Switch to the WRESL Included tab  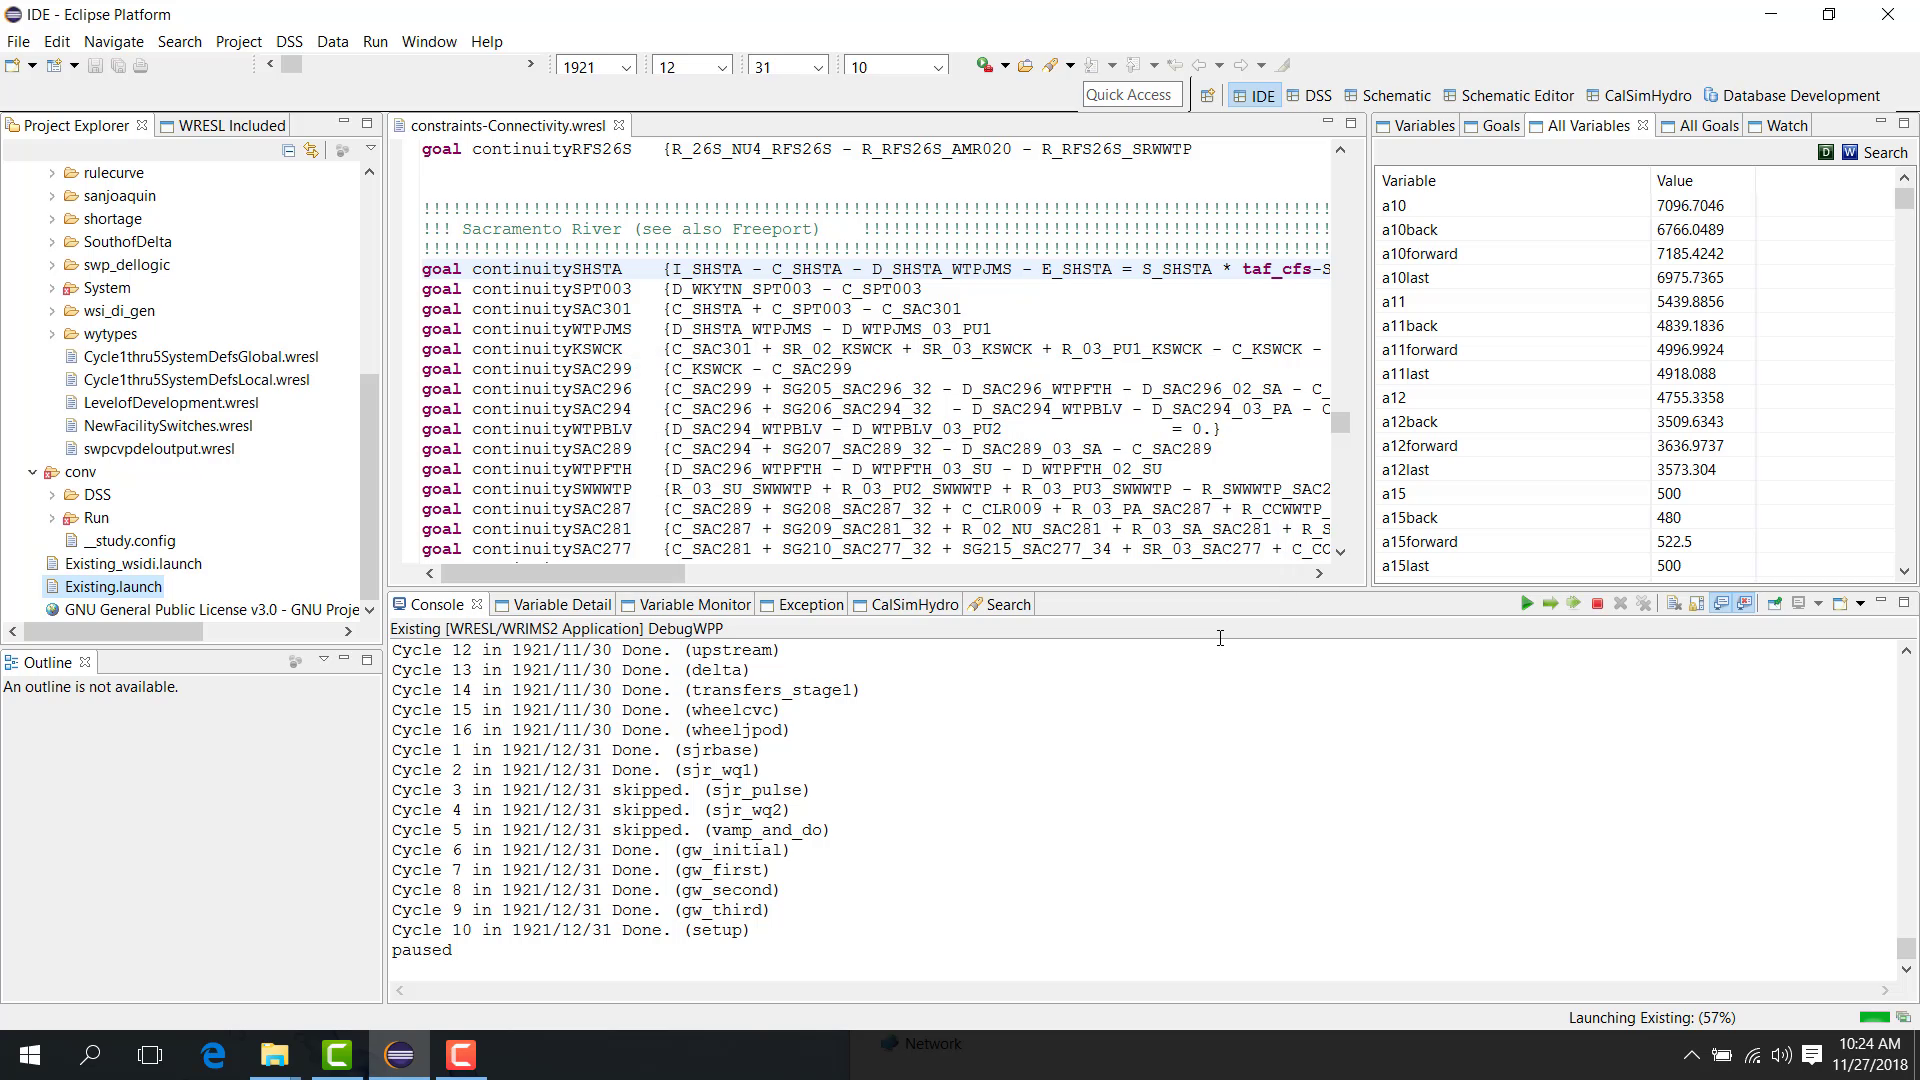223,126
